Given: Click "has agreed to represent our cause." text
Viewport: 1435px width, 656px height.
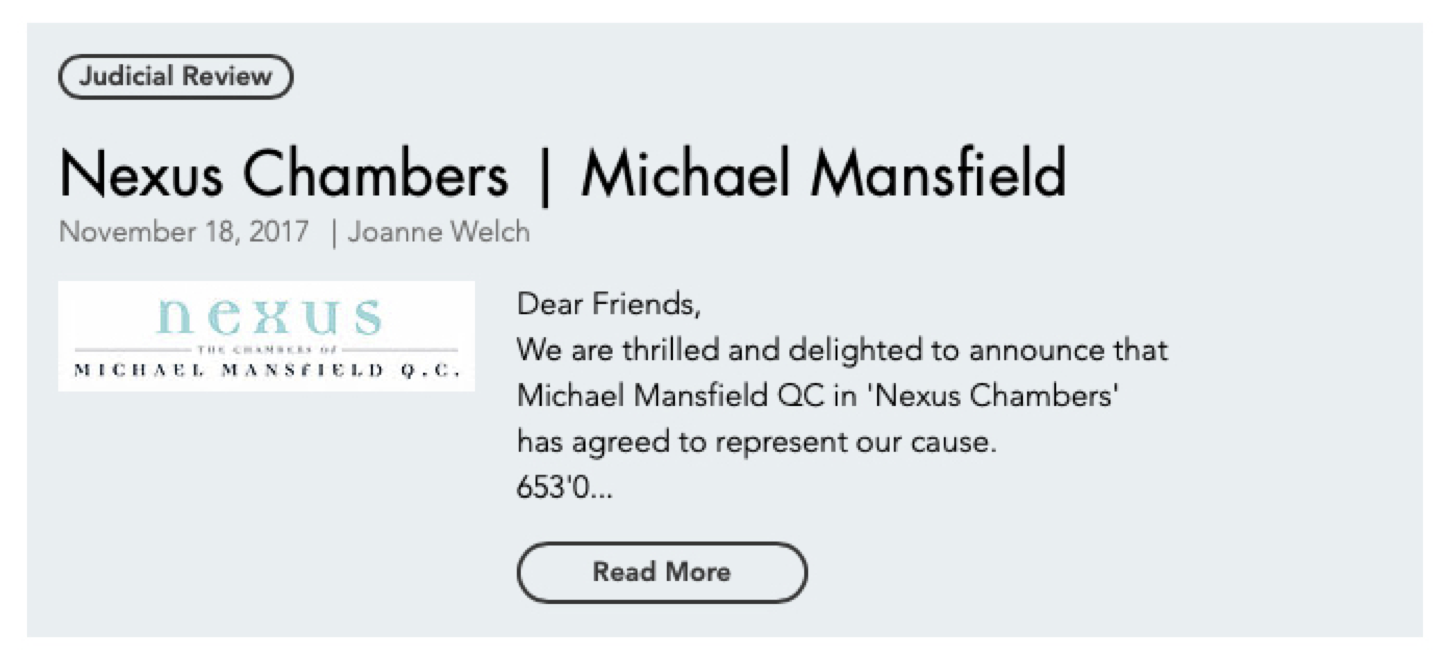Looking at the screenshot, I should (757, 442).
